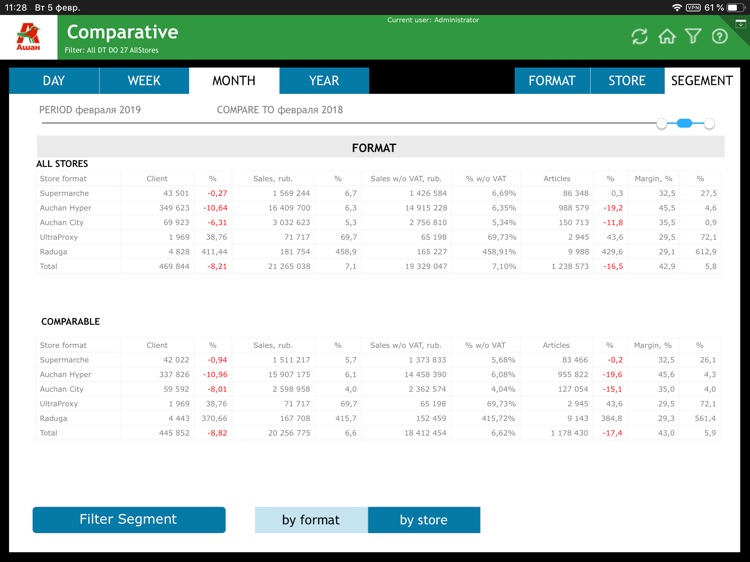
Task: Click the value 21 265 038
Action: [x=289, y=266]
